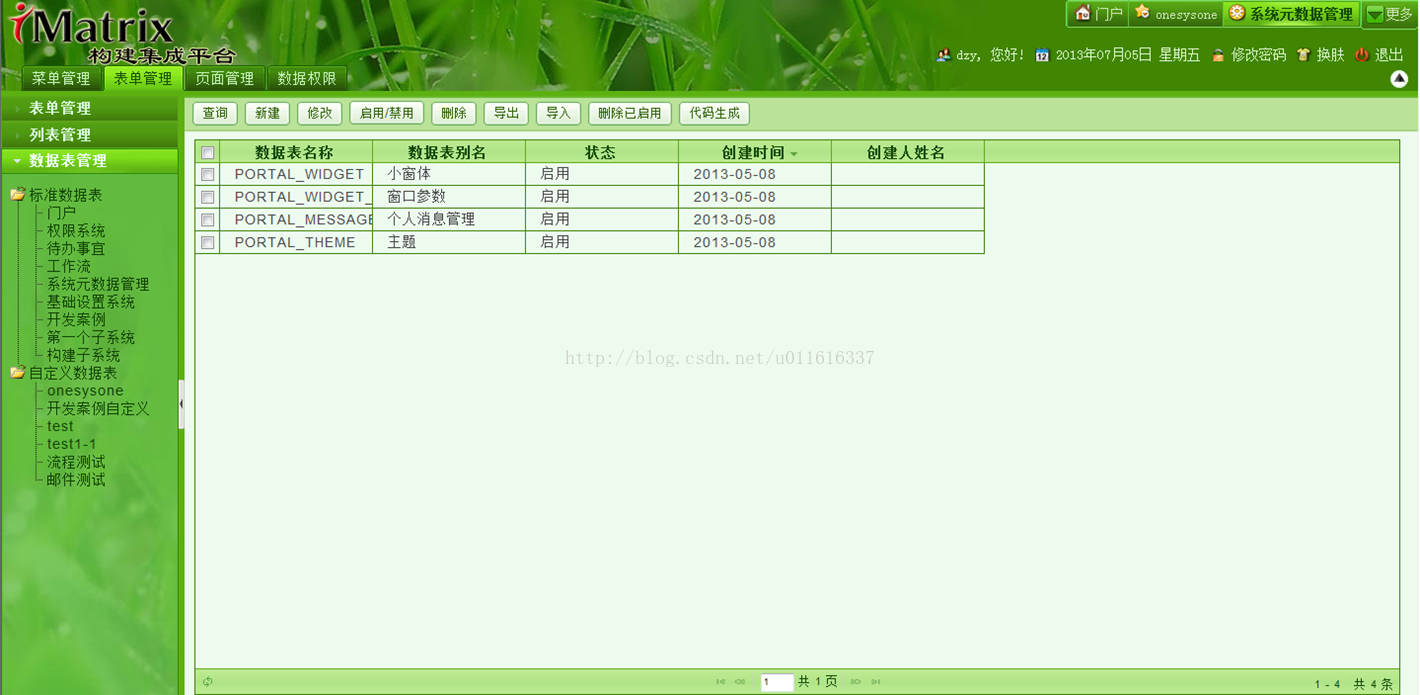Check the PORTAL_THEME row checkbox
The height and width of the screenshot is (695, 1420).
[207, 242]
